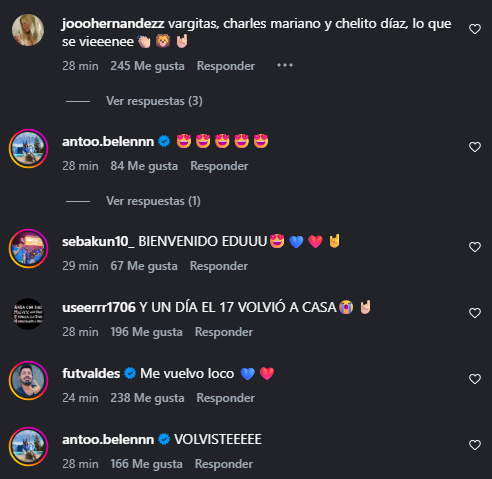The width and height of the screenshot is (492, 479).
Task: Open useerrr1706's profile avatar
Action: pos(28,314)
